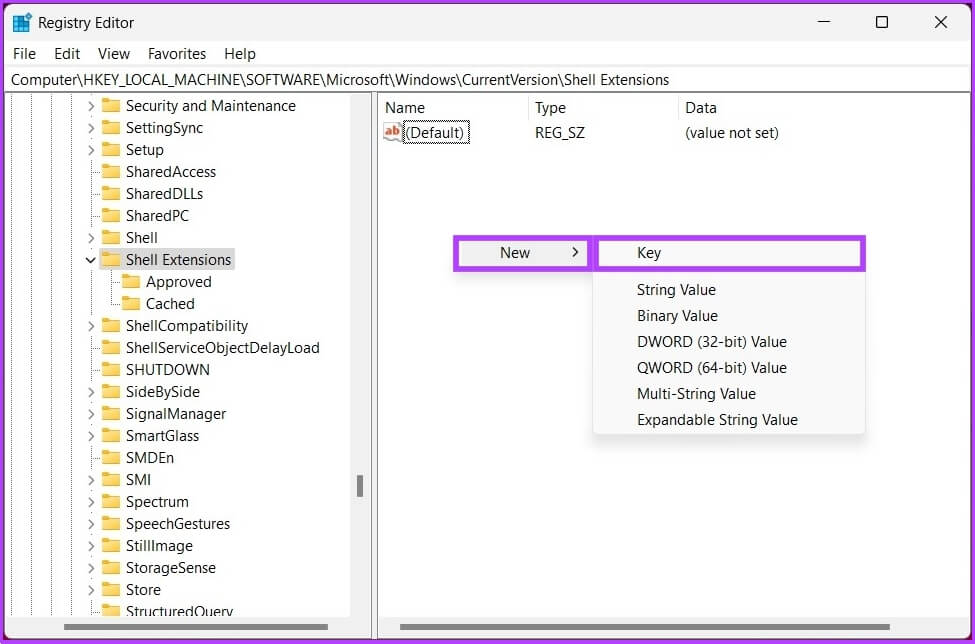Choose String Value from the submenu
975x644 pixels.
[729, 290]
